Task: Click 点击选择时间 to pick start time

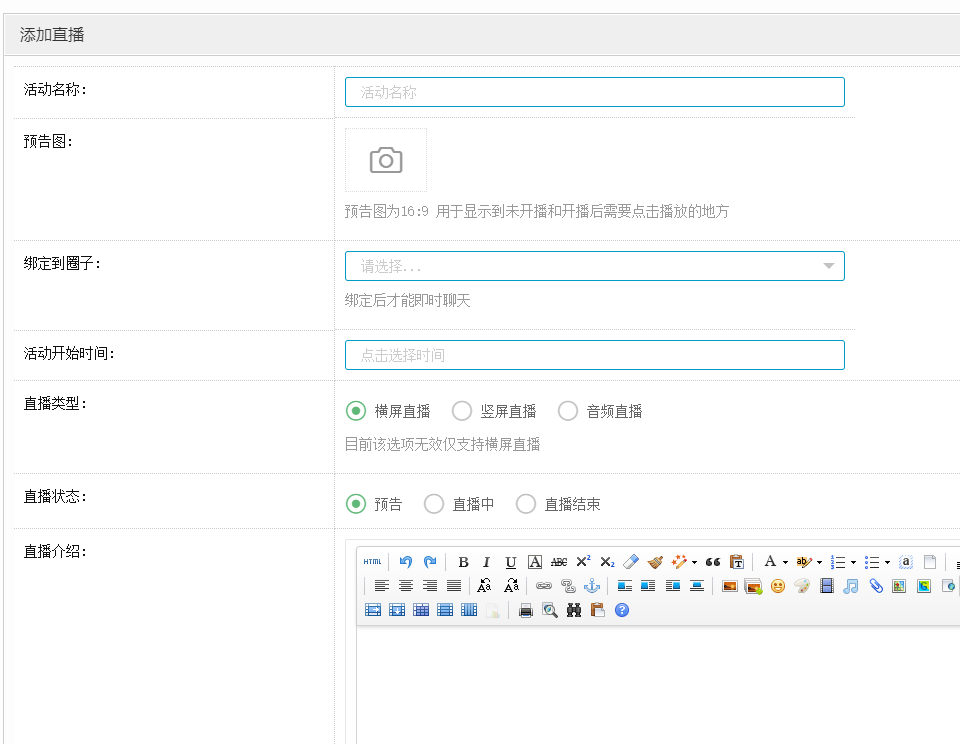Action: pos(594,355)
